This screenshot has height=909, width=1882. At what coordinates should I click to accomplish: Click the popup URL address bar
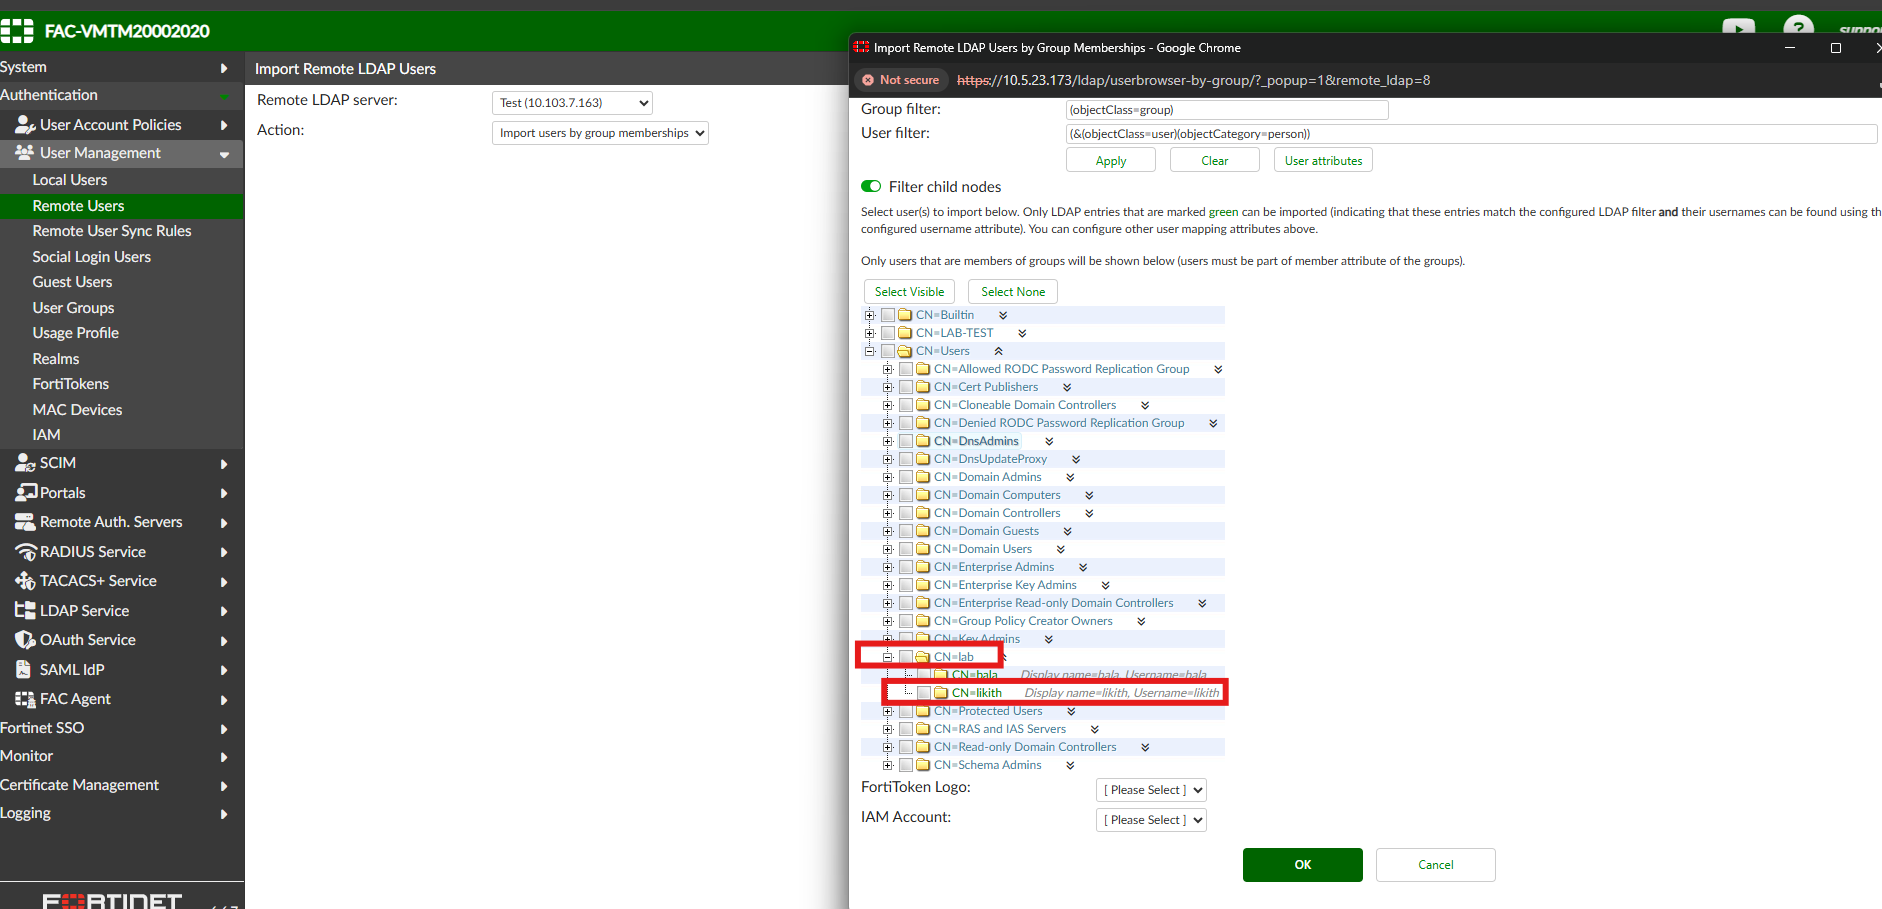click(x=1193, y=80)
